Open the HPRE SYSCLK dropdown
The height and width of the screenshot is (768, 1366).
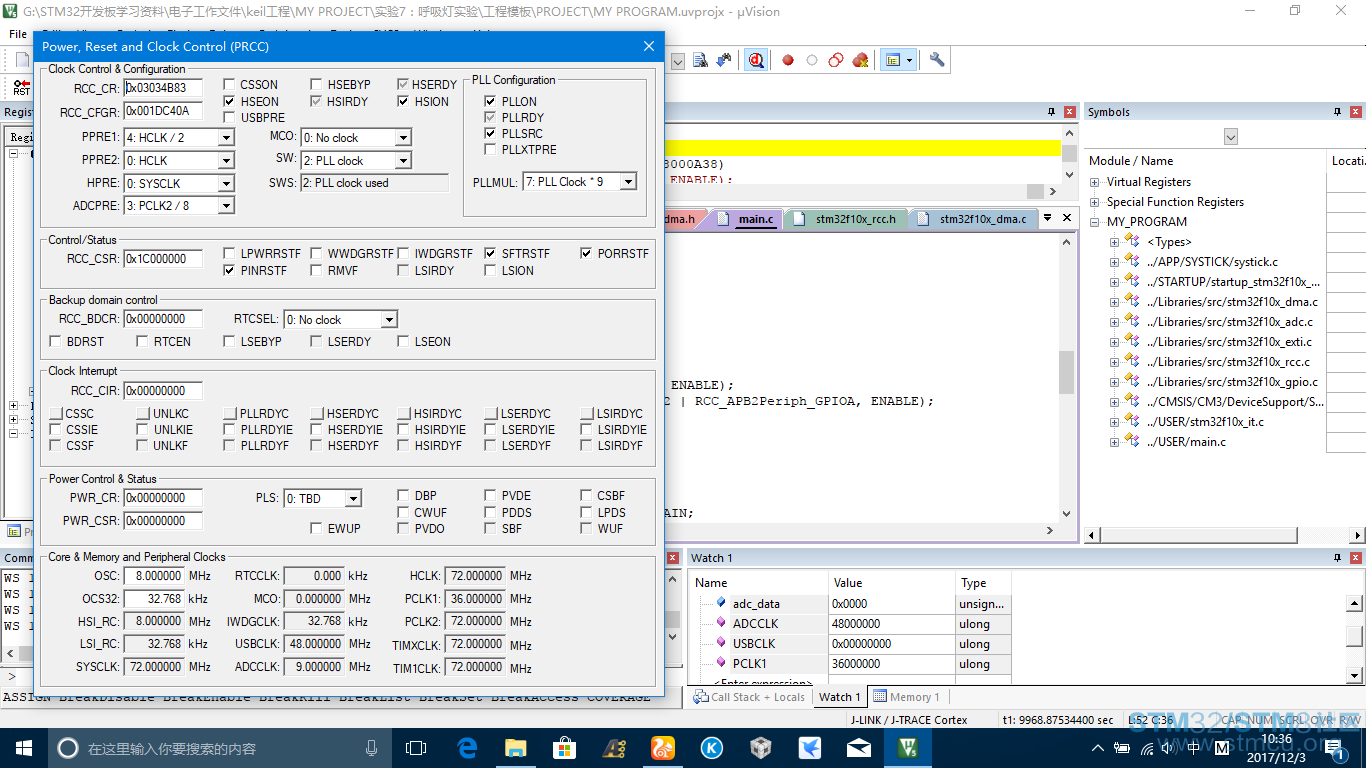[x=226, y=184]
